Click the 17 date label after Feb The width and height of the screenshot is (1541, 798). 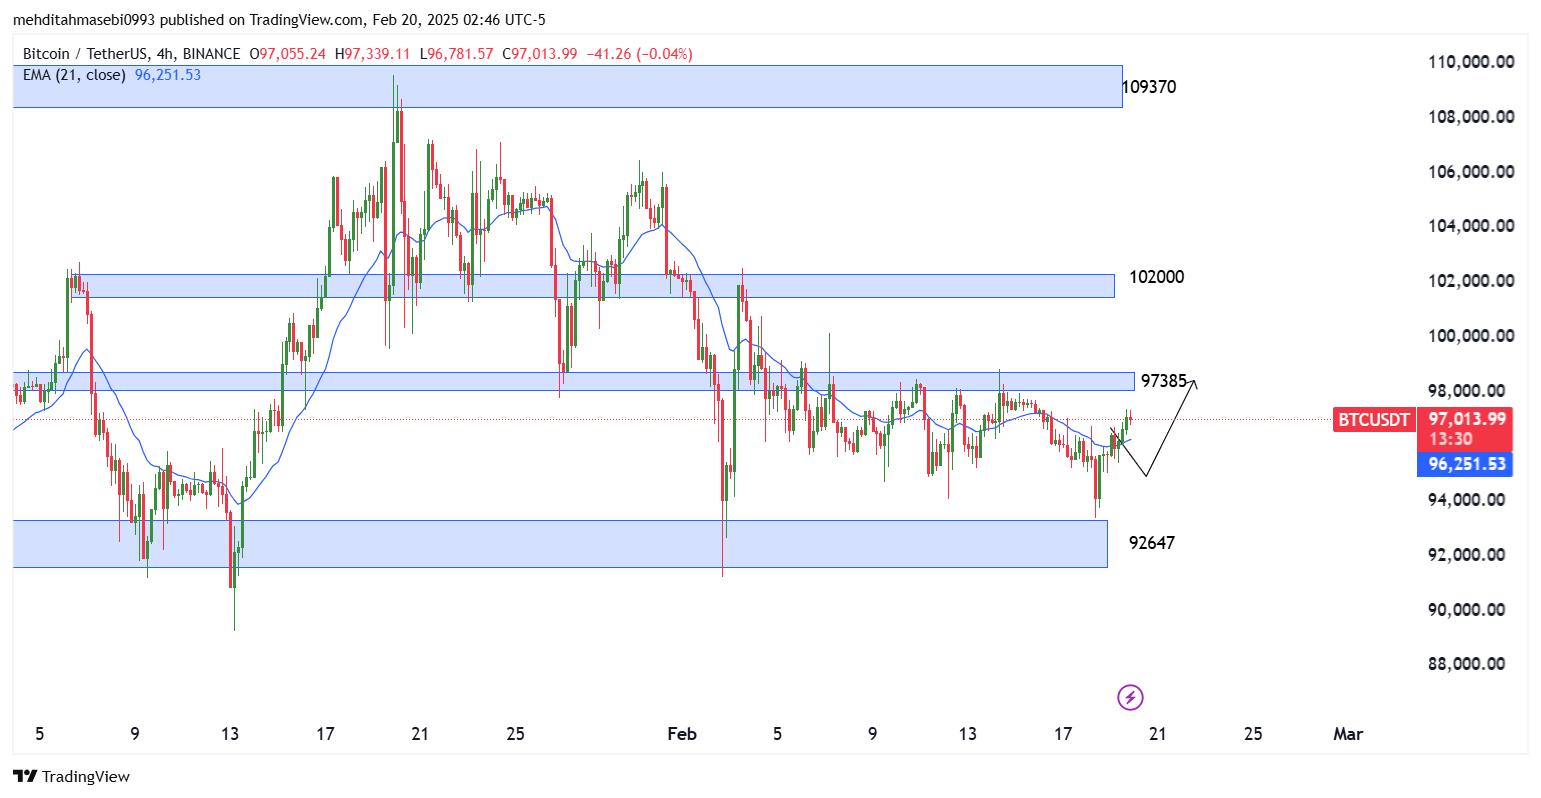tap(1062, 734)
